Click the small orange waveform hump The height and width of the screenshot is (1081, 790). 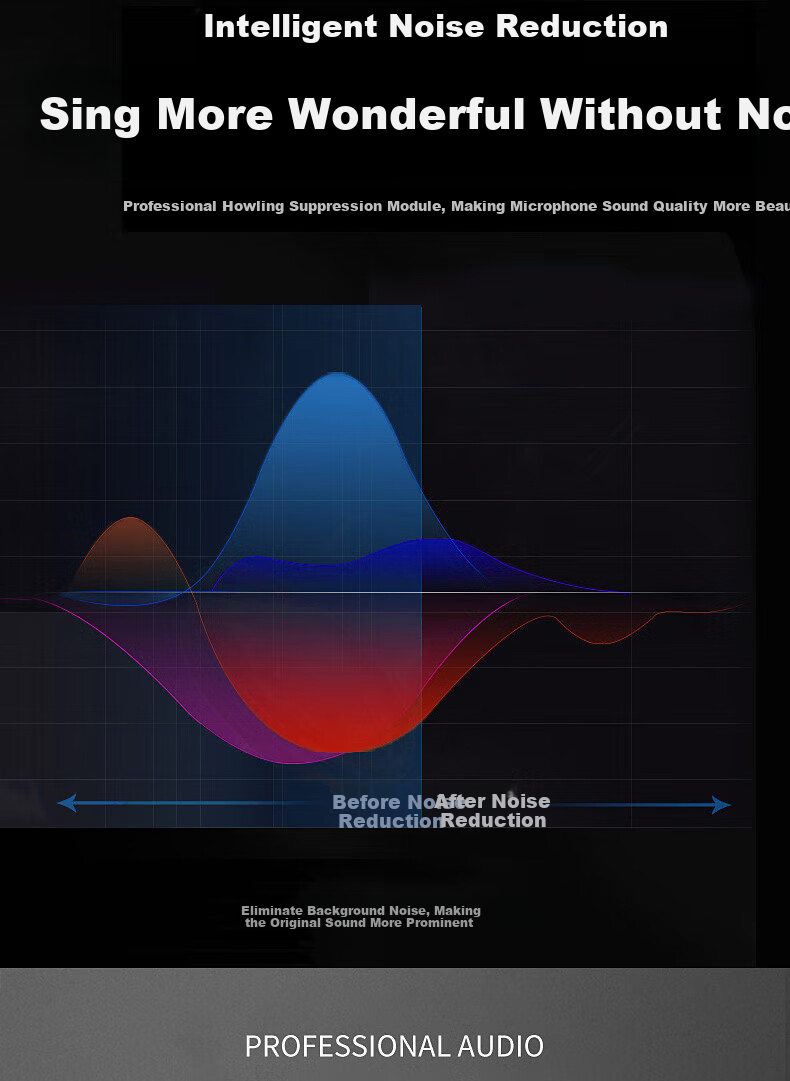point(130,552)
